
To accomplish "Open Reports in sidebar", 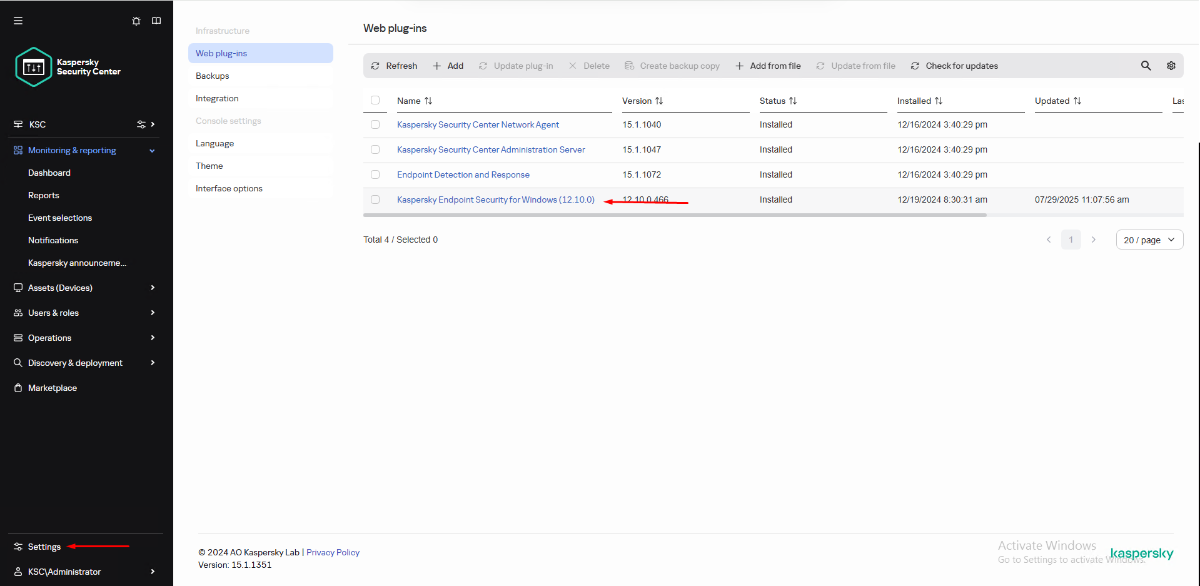I will coord(44,196).
